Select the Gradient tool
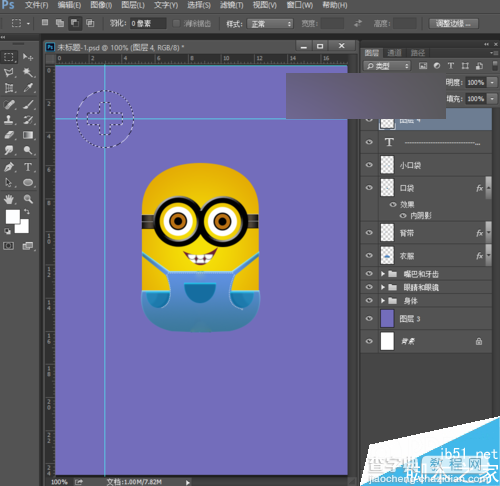Image resolution: width=500 pixels, height=486 pixels. pyautogui.click(x=28, y=135)
